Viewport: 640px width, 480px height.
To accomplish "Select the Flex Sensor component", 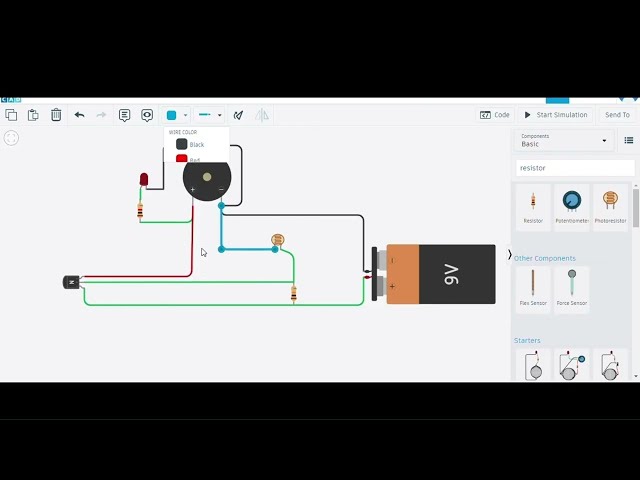I will (x=533, y=289).
